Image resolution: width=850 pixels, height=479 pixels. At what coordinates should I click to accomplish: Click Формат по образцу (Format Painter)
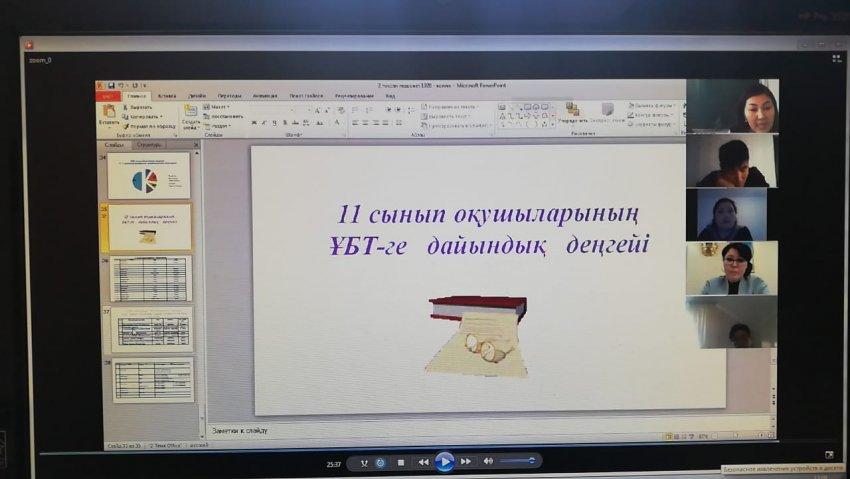149,126
